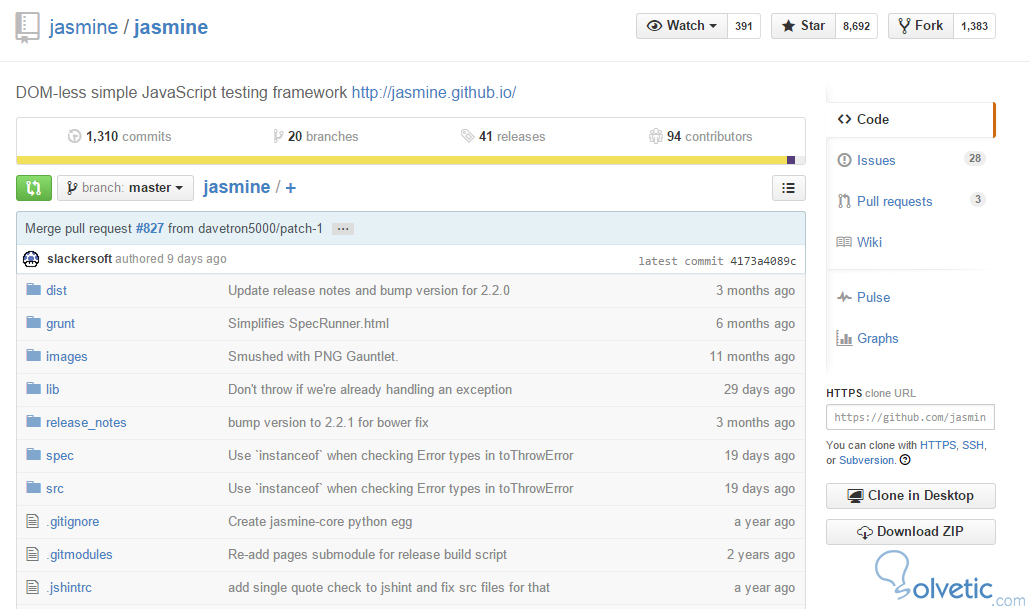Click the .gitignore file icon
1030x609 pixels.
point(33,521)
